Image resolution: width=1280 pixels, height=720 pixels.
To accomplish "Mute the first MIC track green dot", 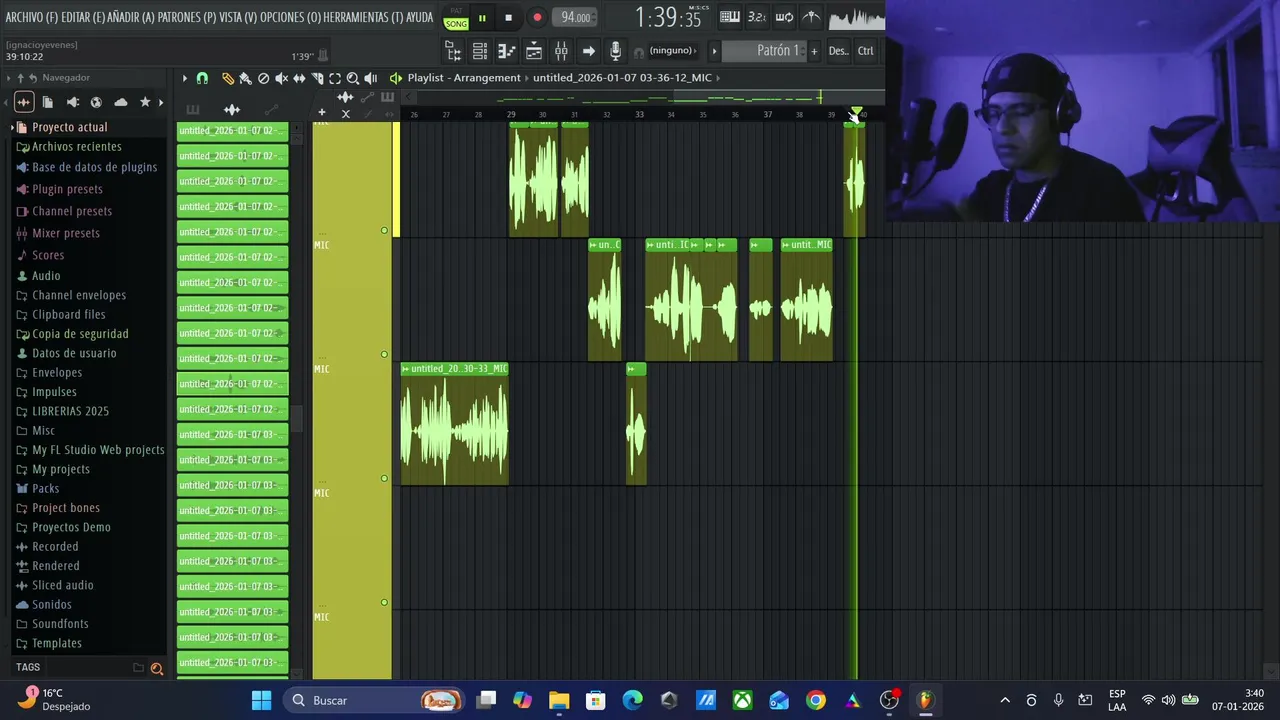I will pos(384,231).
